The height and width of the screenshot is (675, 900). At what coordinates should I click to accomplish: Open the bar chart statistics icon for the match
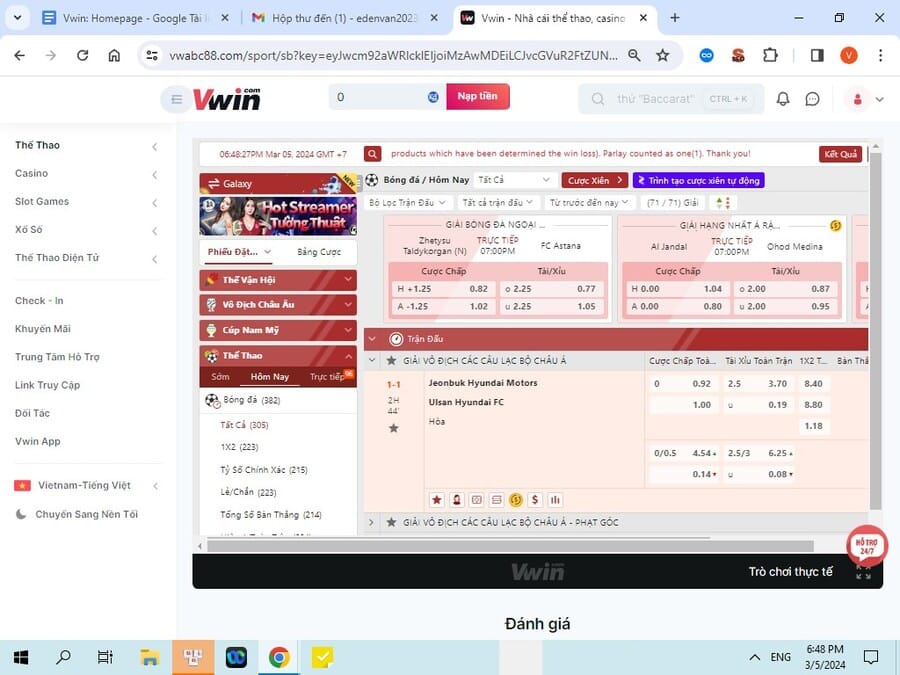pos(555,500)
